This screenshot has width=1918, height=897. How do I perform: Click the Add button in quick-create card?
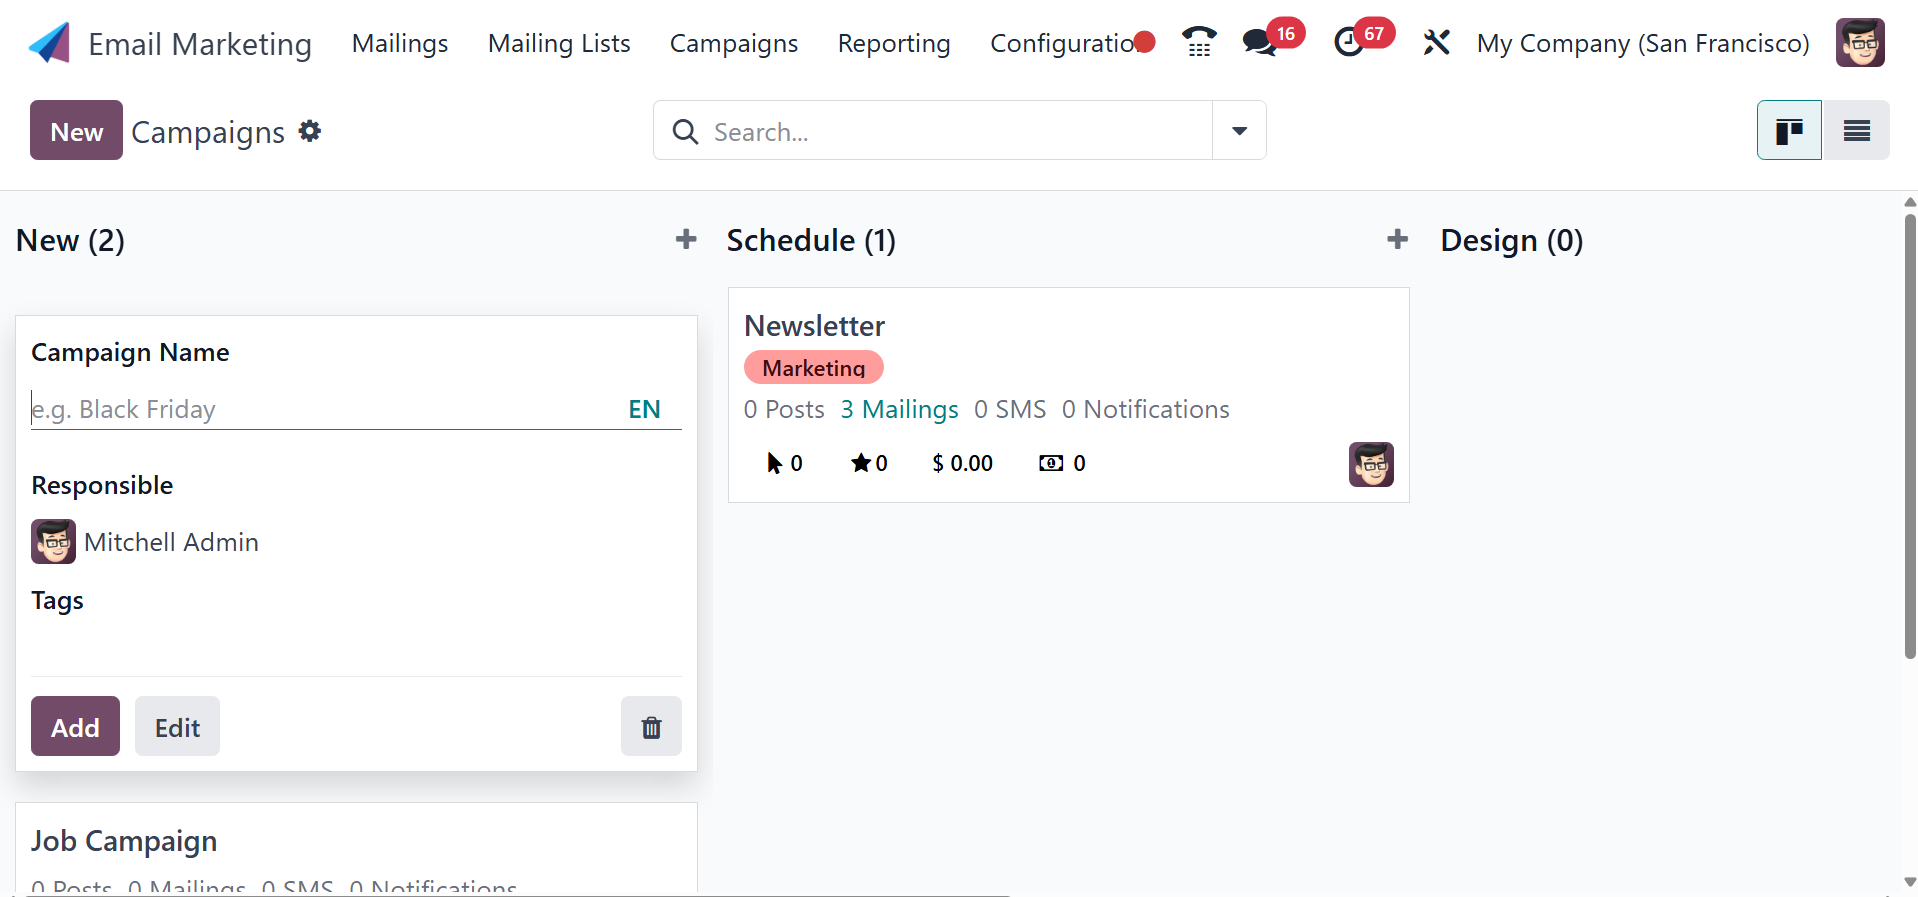coord(75,727)
